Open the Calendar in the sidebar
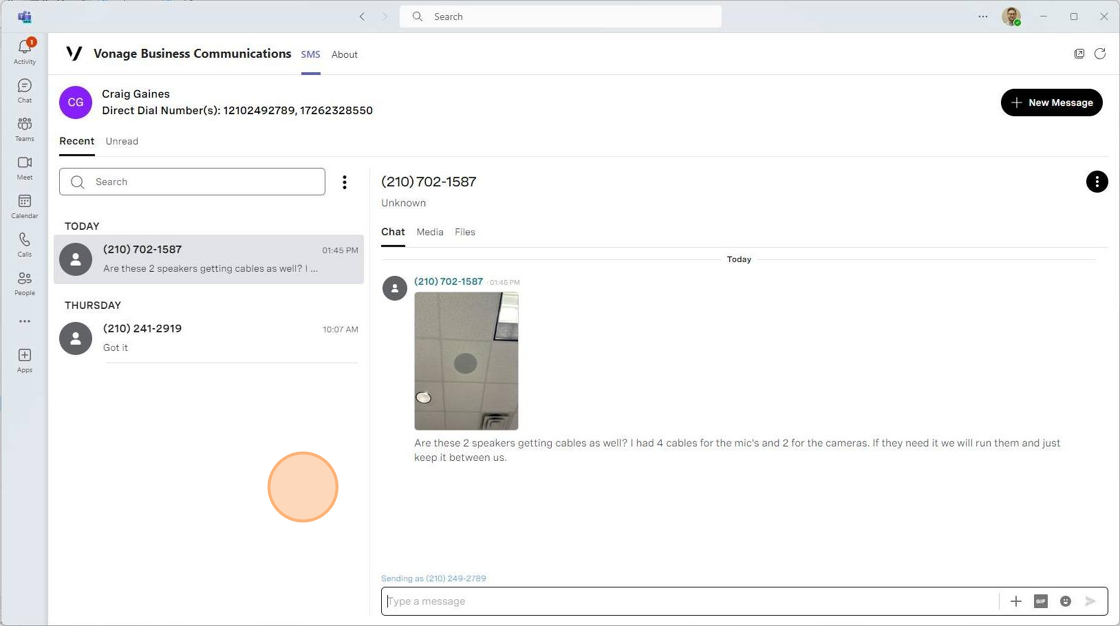 click(x=24, y=207)
